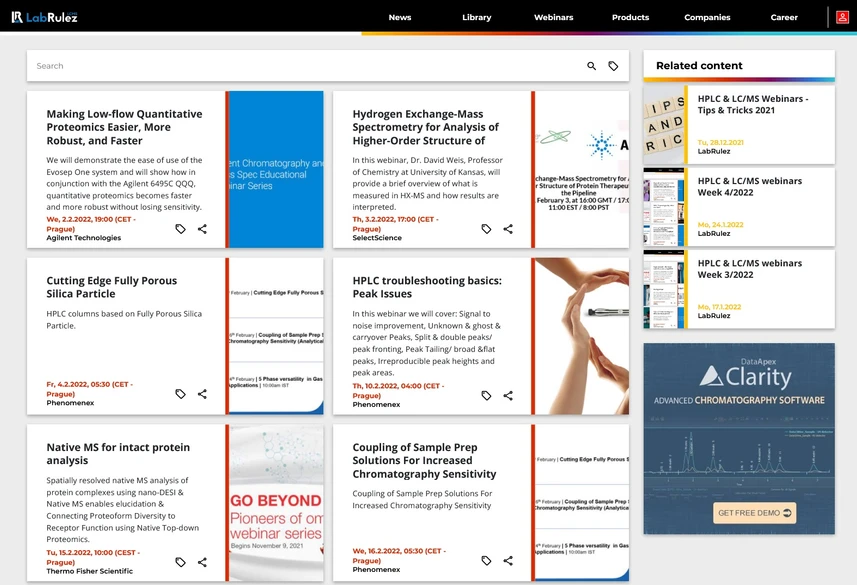The image size is (857, 585).
Task: Open the Products menu
Action: pyautogui.click(x=630, y=17)
